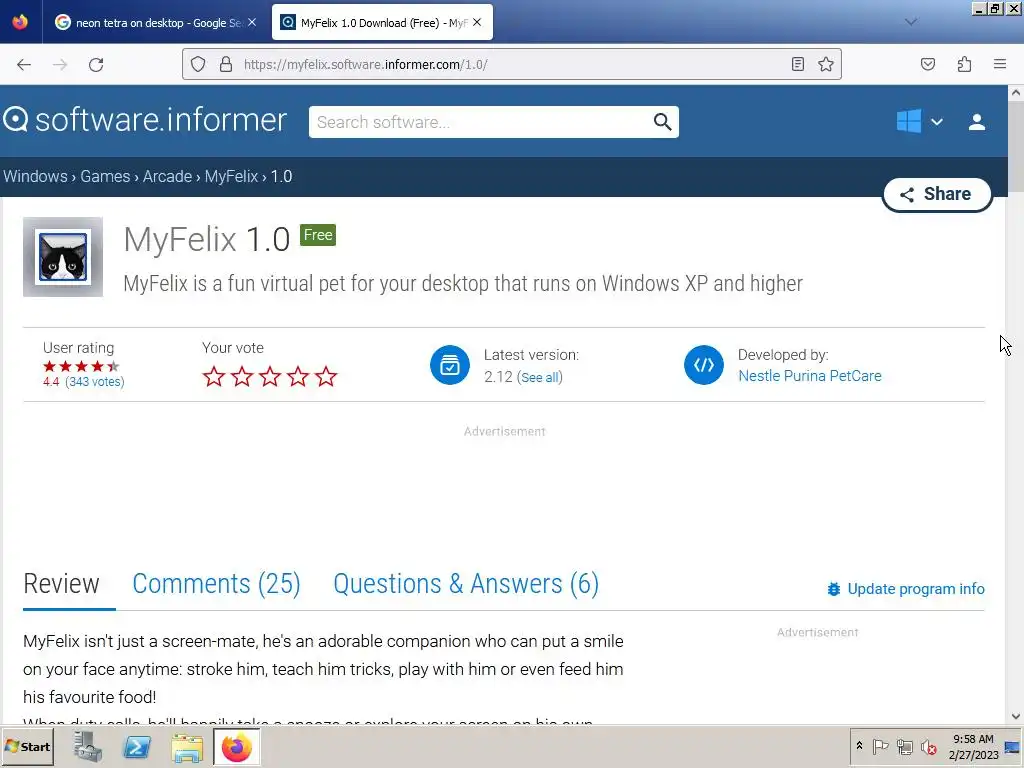Screen dimensions: 1024x768
Task: Select the MyFelix 1.0 Download browser tab
Action: (x=382, y=23)
